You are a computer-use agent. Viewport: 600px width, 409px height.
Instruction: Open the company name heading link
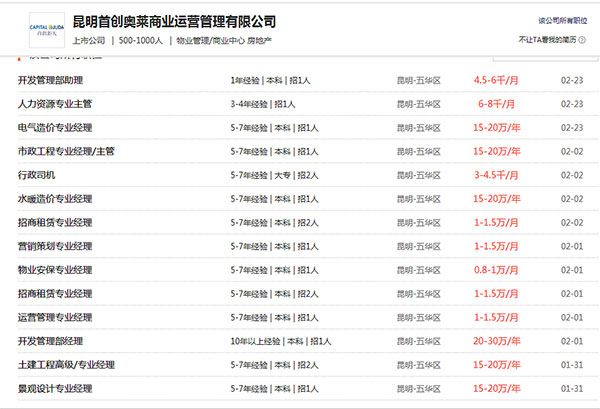(x=175, y=21)
